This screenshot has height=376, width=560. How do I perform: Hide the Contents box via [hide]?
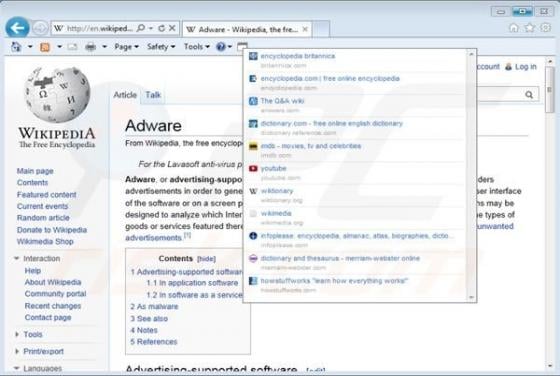coord(206,259)
